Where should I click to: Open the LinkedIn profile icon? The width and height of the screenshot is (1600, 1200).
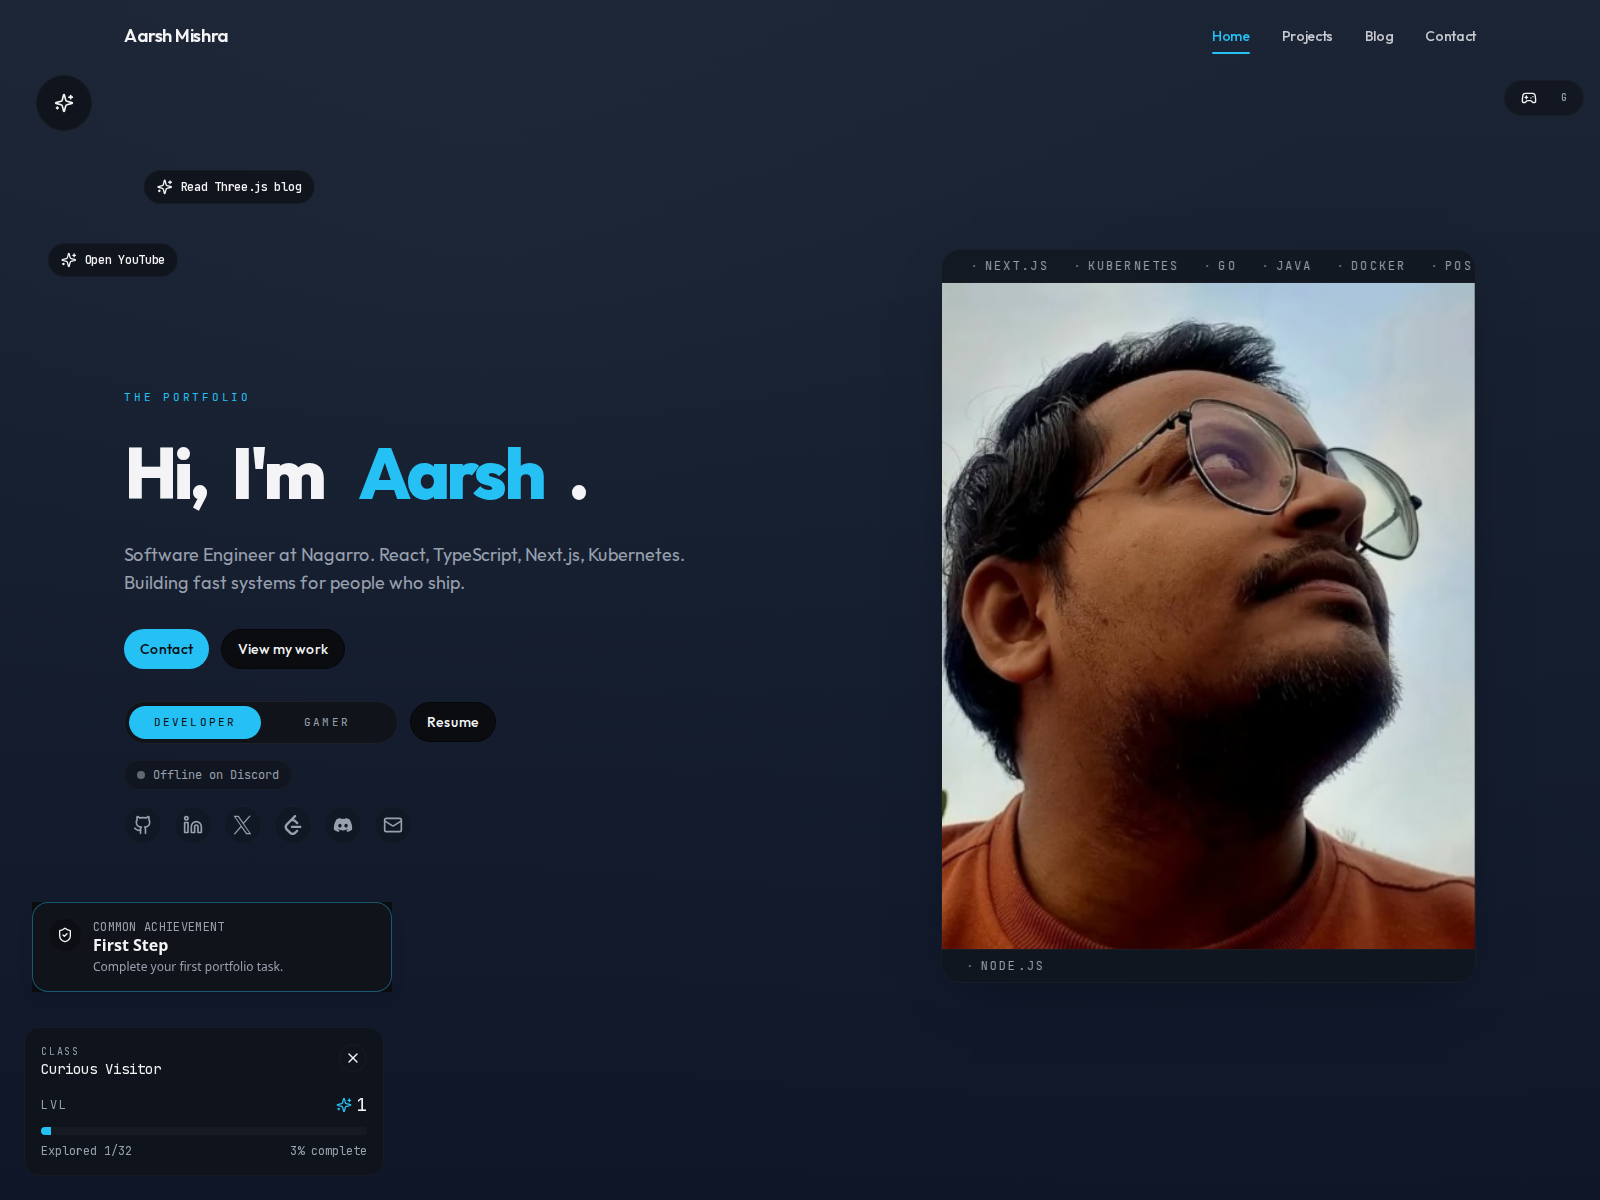(x=193, y=825)
